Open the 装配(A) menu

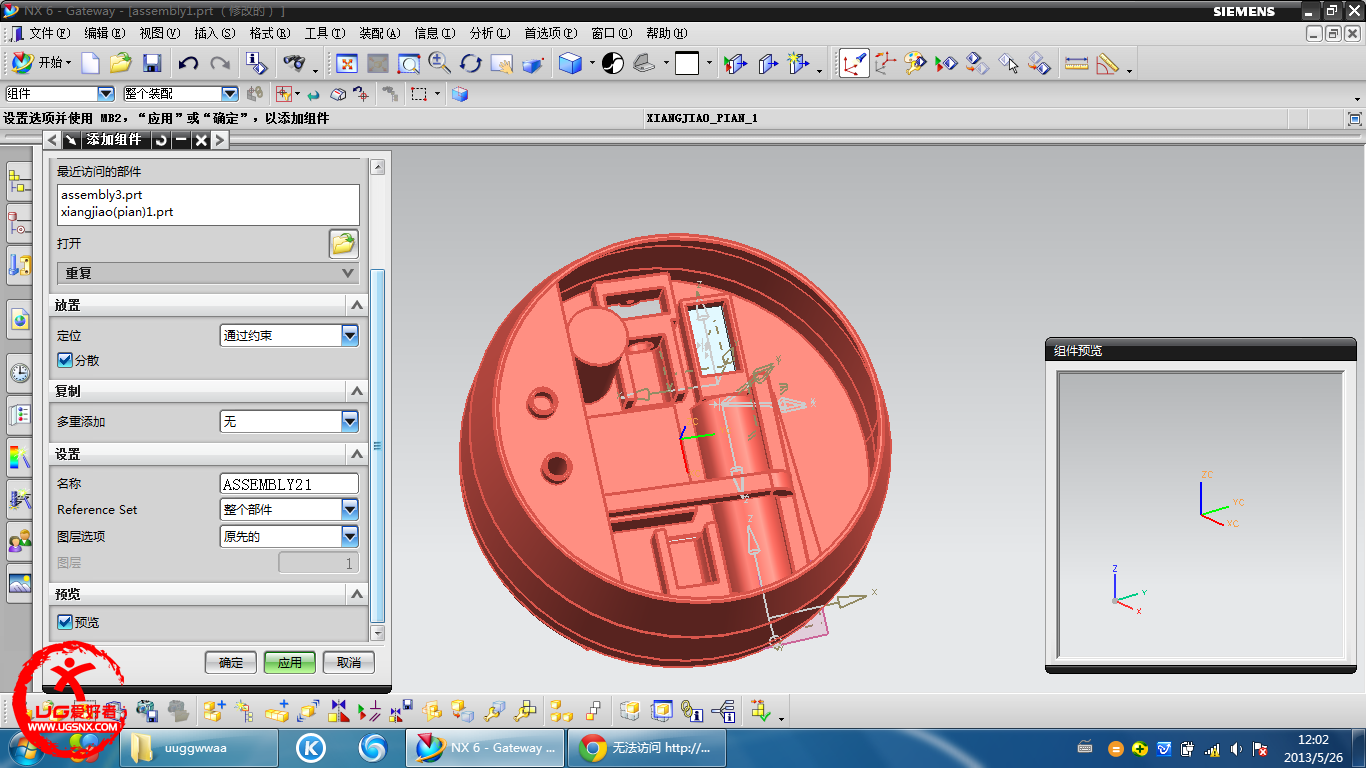[x=378, y=33]
